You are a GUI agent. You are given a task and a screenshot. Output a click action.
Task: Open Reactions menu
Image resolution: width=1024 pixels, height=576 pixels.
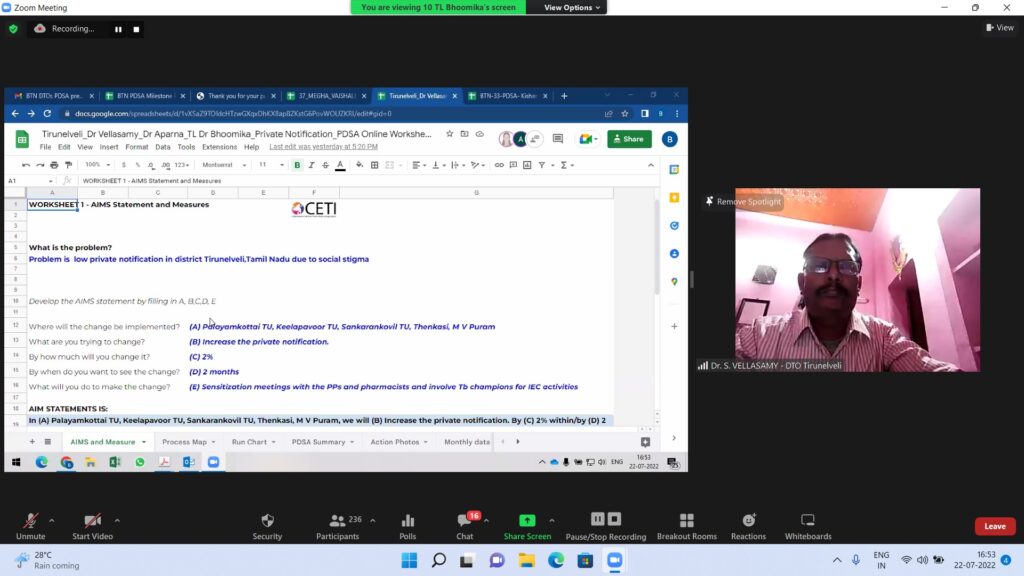pos(748,526)
